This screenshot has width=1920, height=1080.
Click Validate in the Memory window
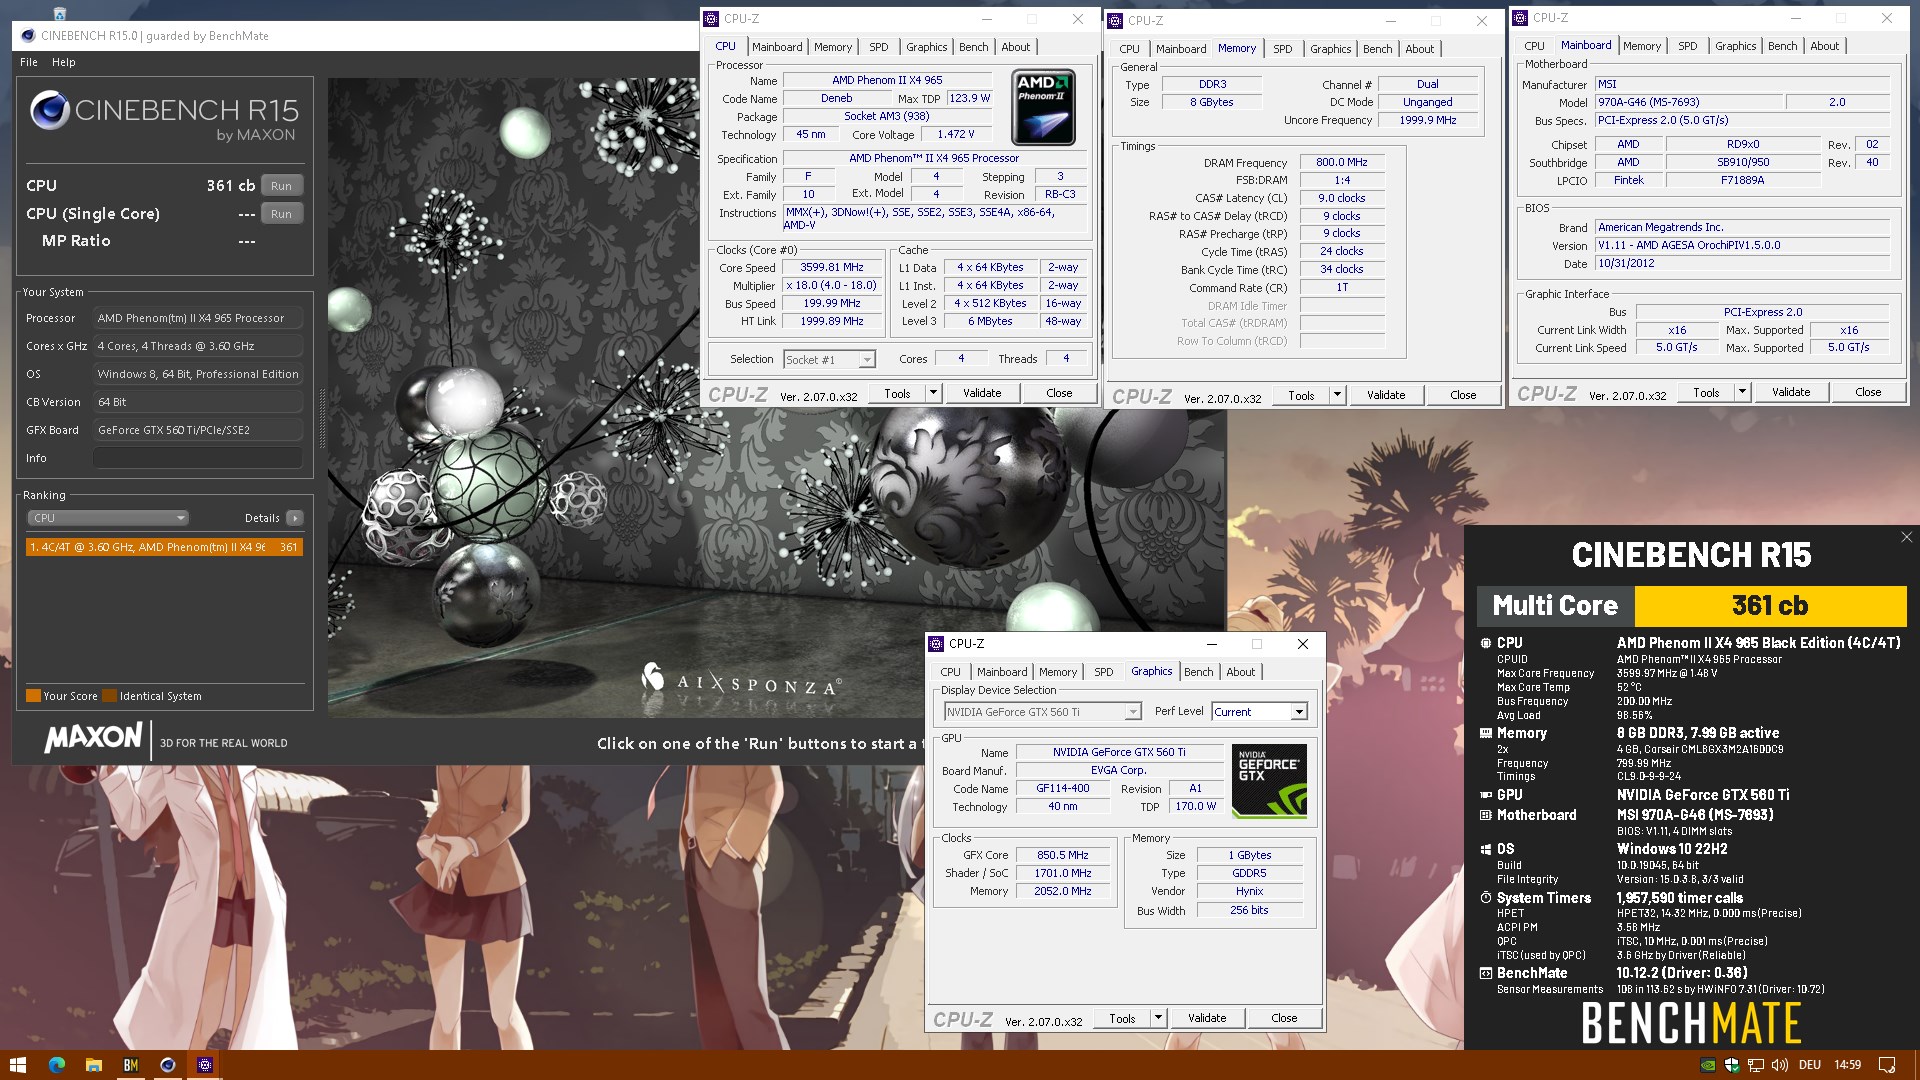[1386, 395]
